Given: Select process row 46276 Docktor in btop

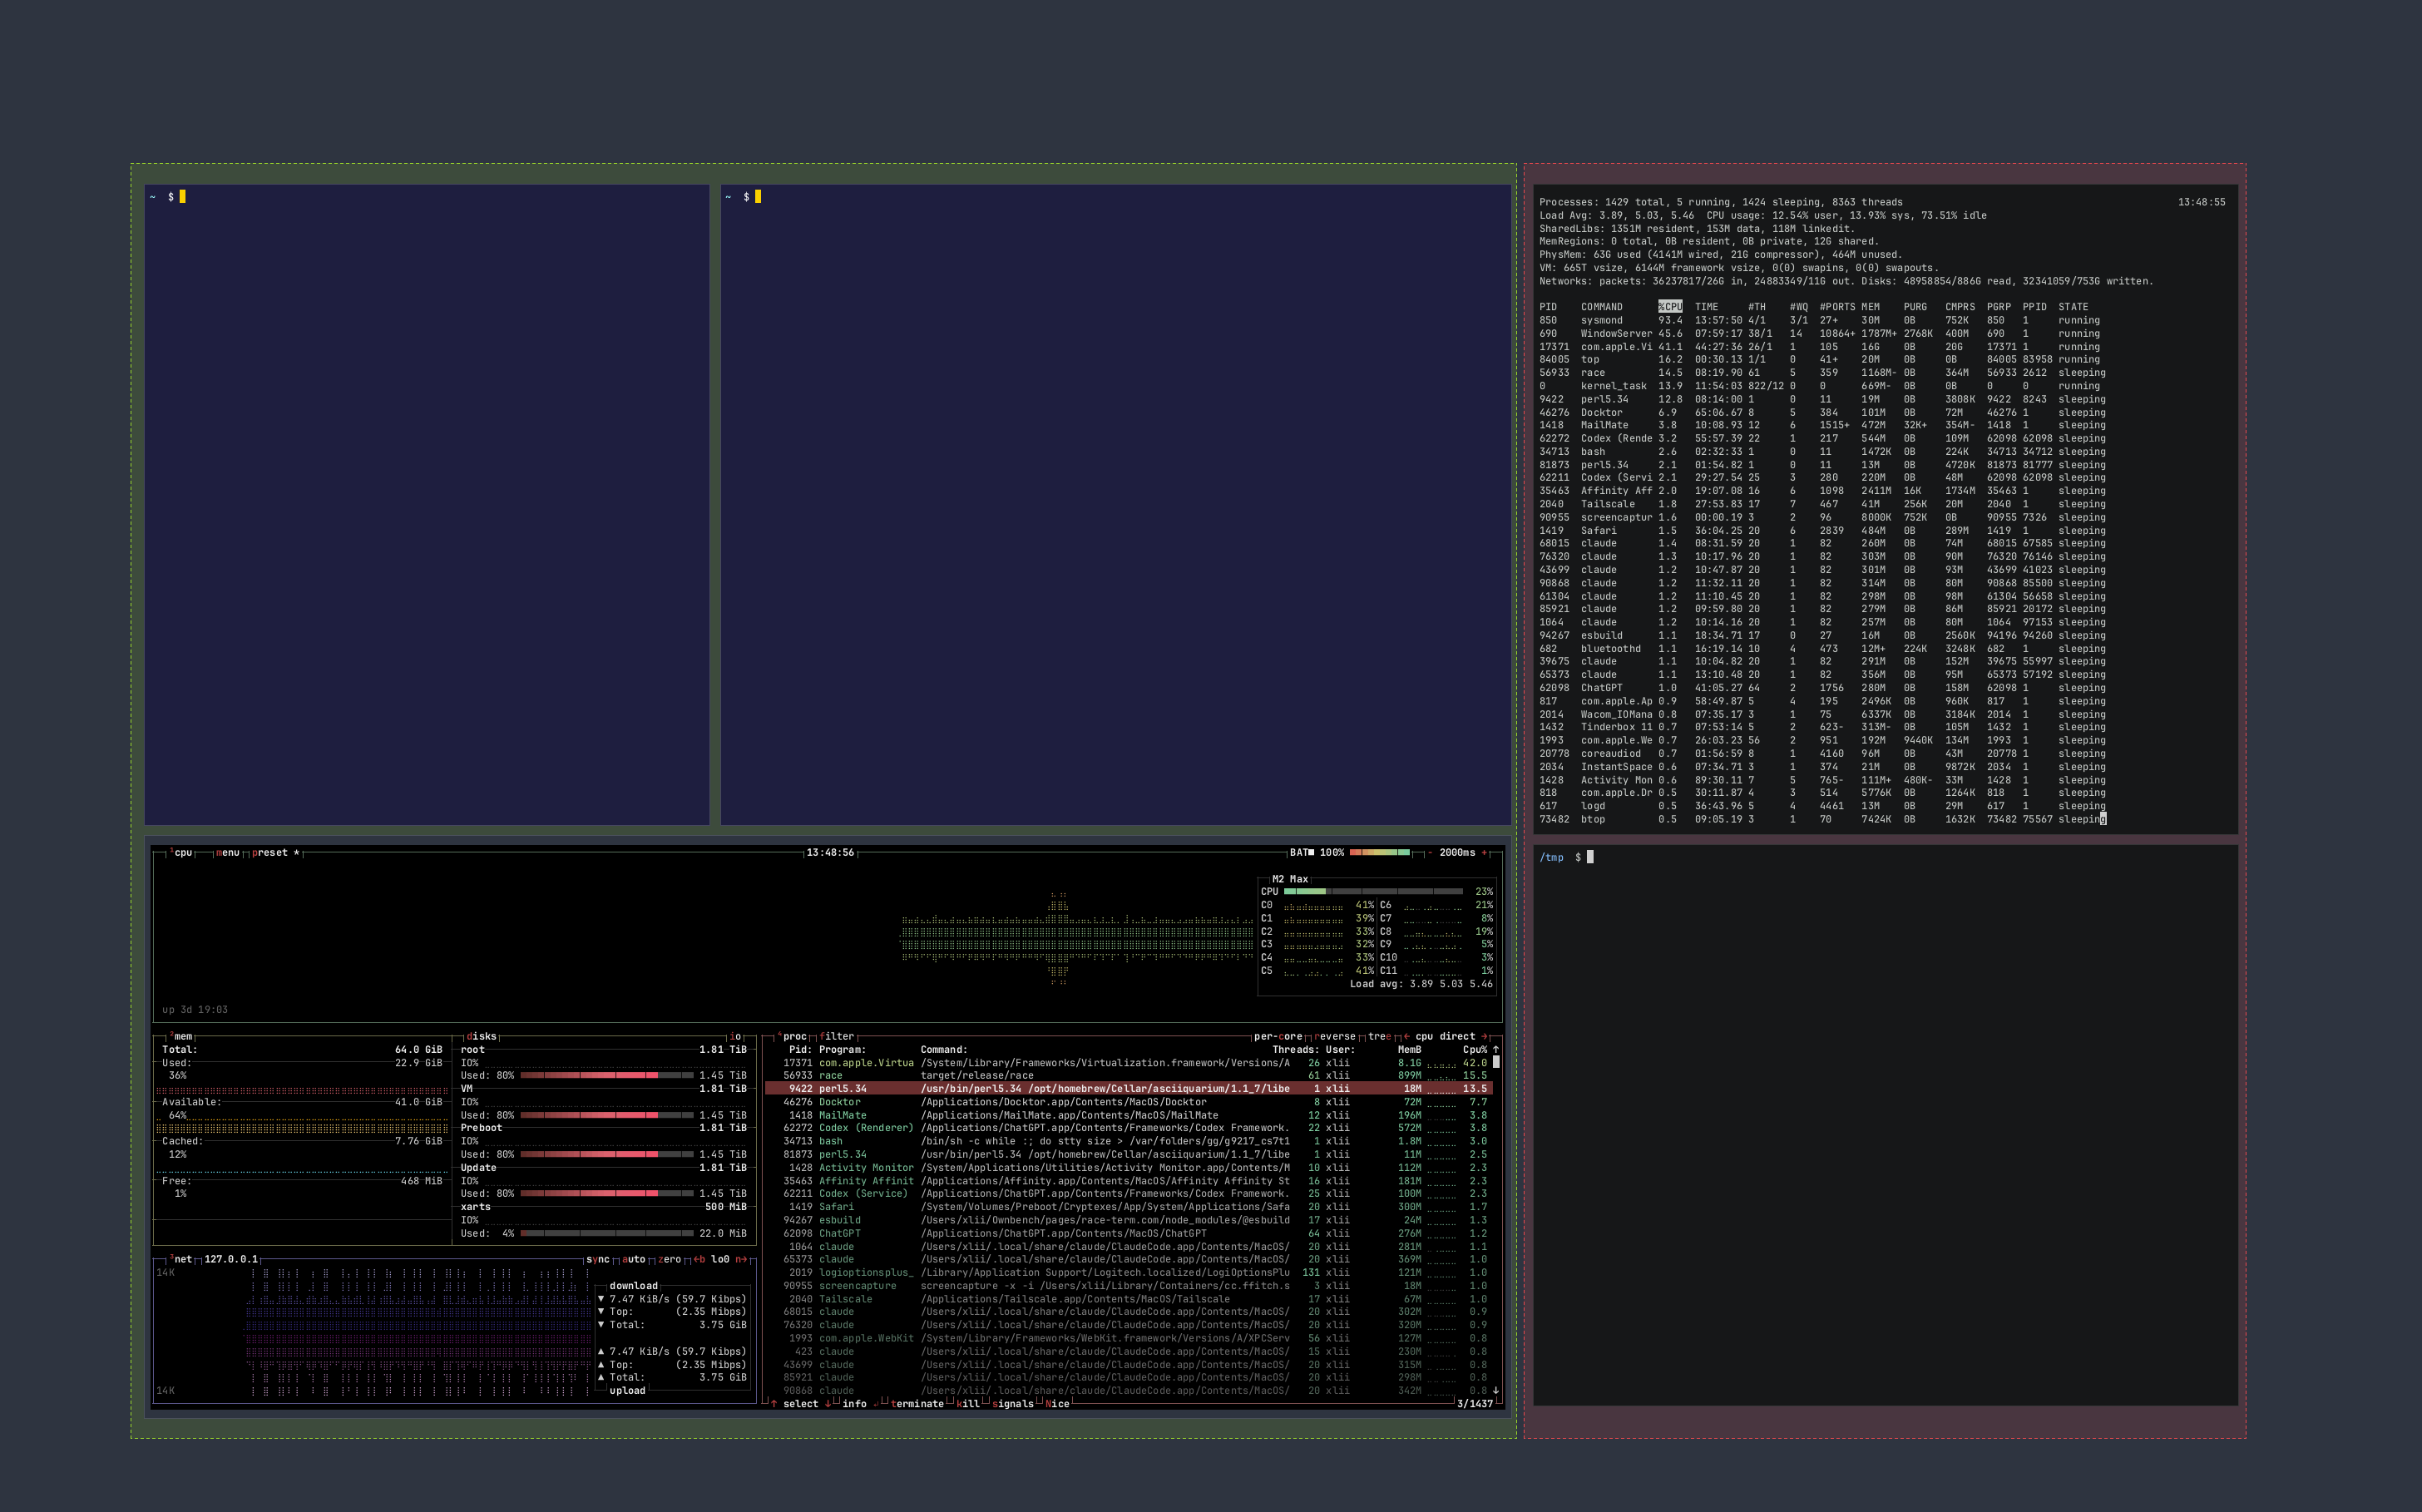Looking at the screenshot, I should [1128, 1102].
